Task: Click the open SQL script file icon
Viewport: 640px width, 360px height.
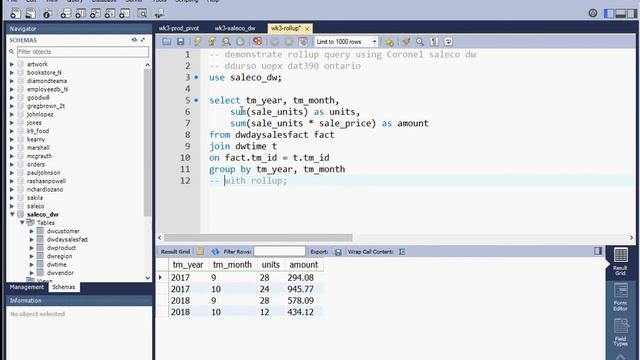Action: pos(31,13)
